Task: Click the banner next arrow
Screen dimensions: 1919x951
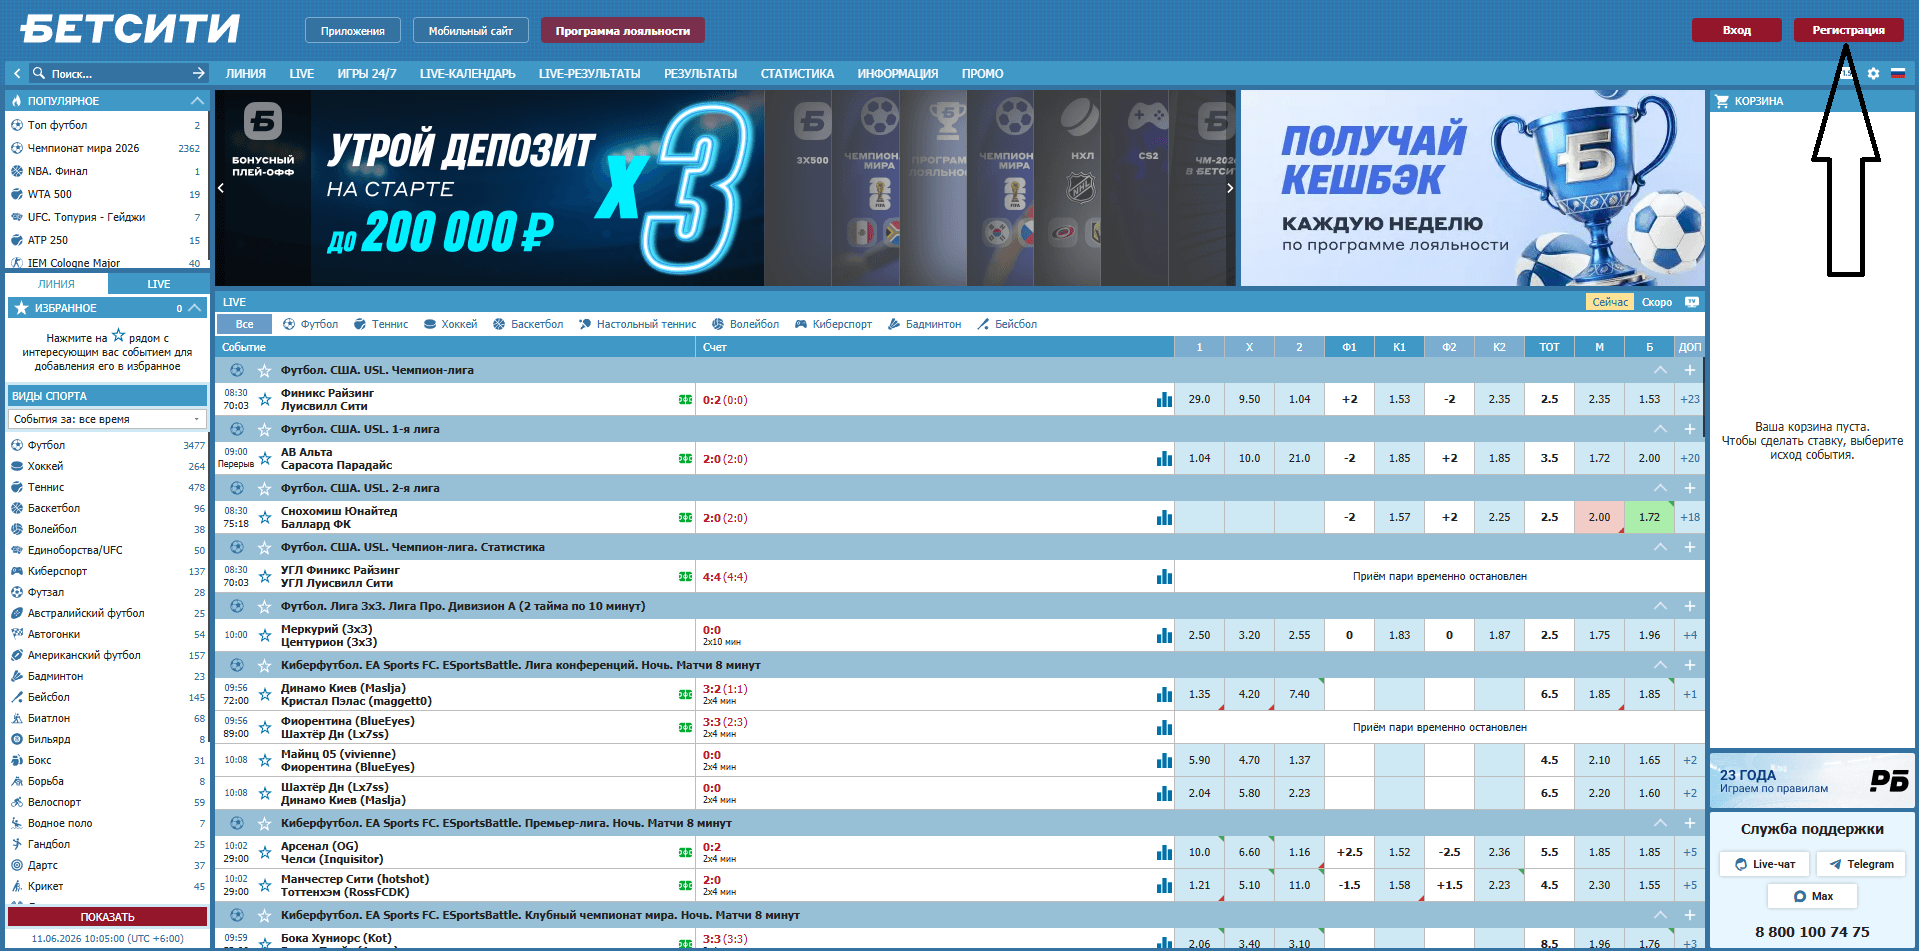Action: coord(1230,188)
